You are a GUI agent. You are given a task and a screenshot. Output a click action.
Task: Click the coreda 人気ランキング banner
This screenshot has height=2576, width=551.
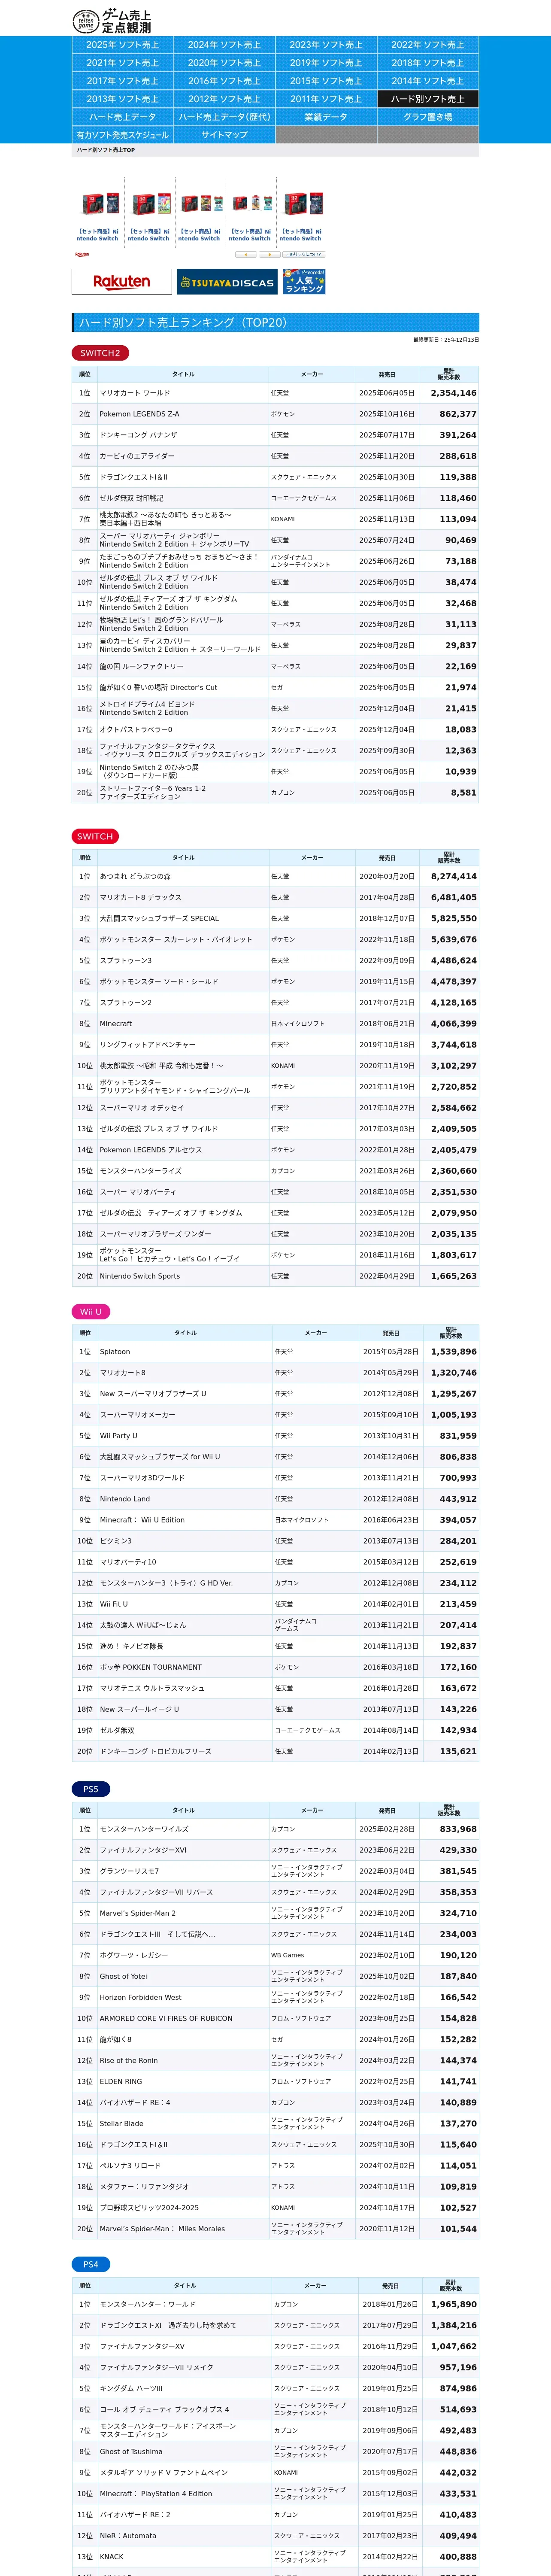[304, 281]
